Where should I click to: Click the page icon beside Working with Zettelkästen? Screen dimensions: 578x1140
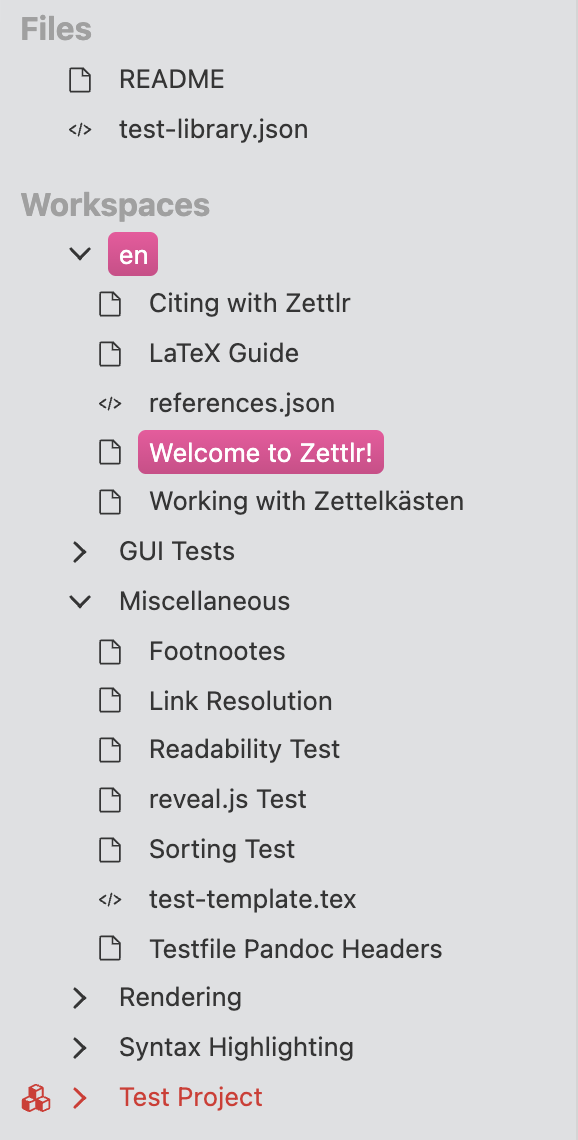[x=110, y=502]
